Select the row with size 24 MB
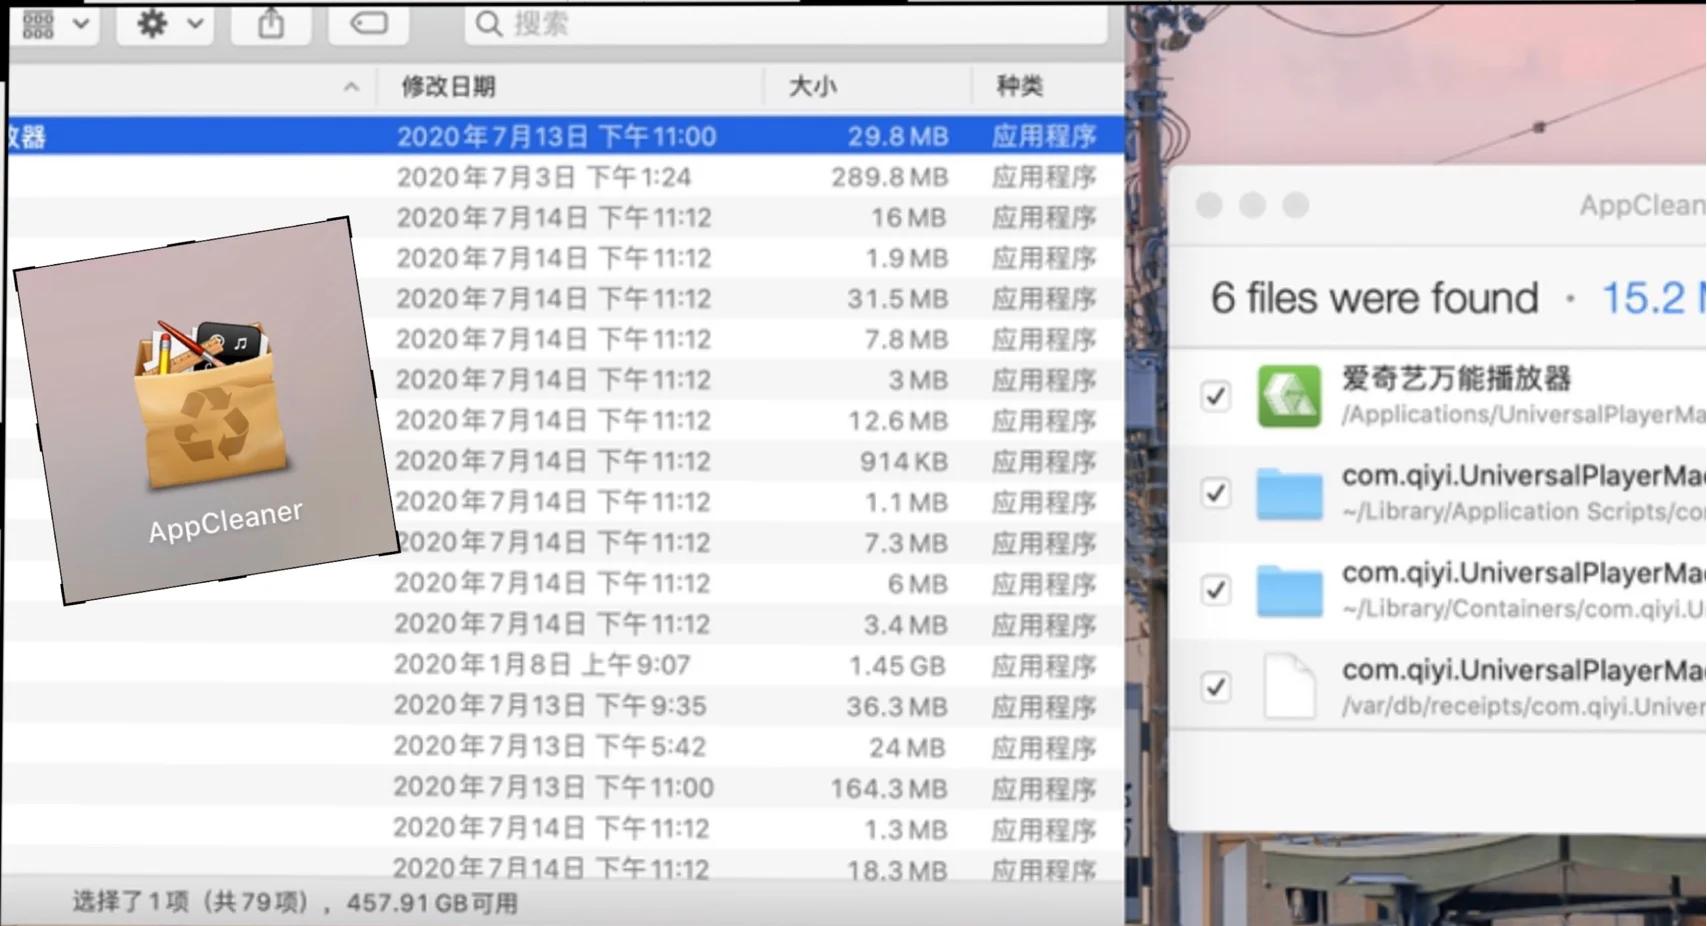This screenshot has width=1707, height=926. pyautogui.click(x=565, y=747)
